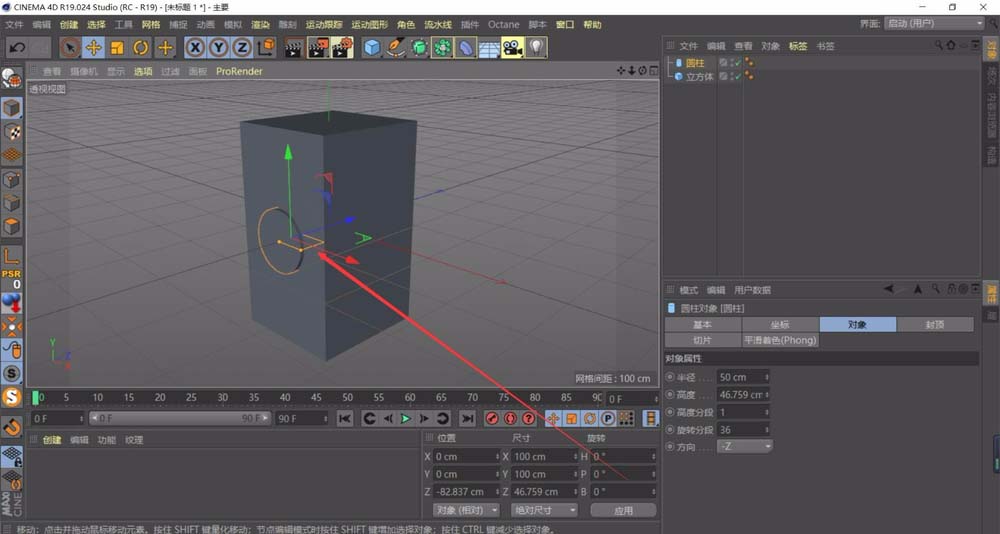
Task: Open the 方向 -Z dropdown
Action: pyautogui.click(x=745, y=447)
